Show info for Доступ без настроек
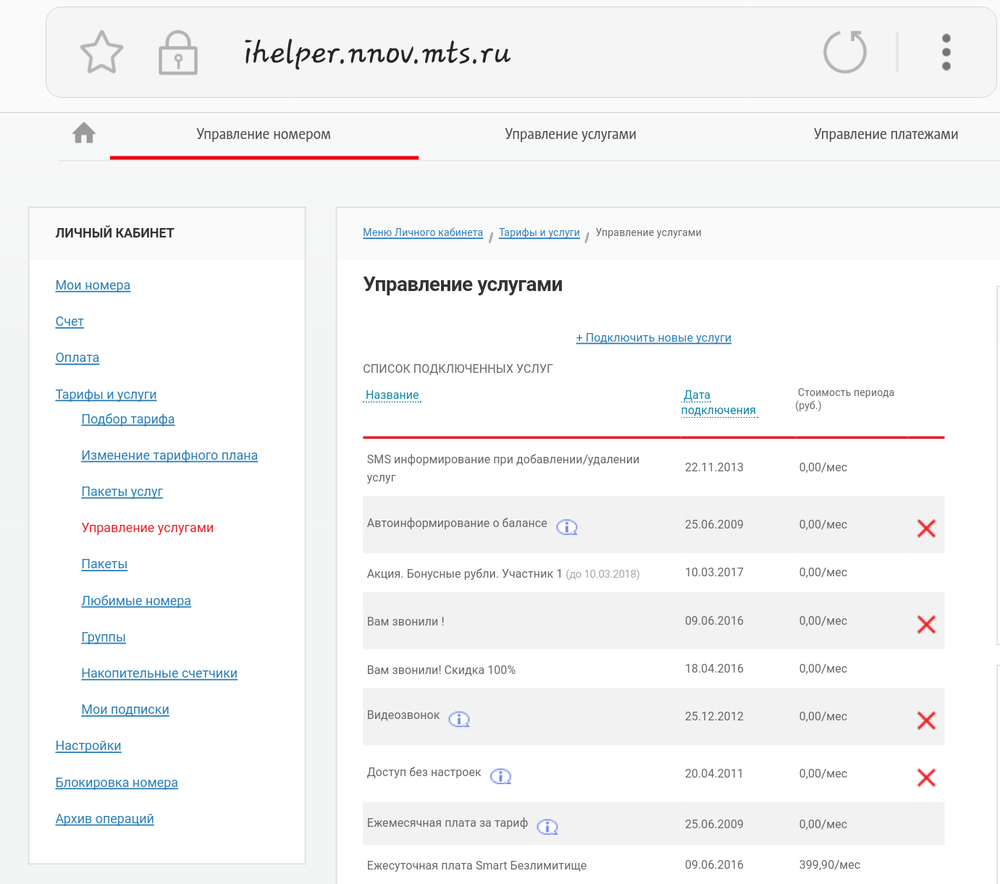1000x884 pixels. click(501, 776)
